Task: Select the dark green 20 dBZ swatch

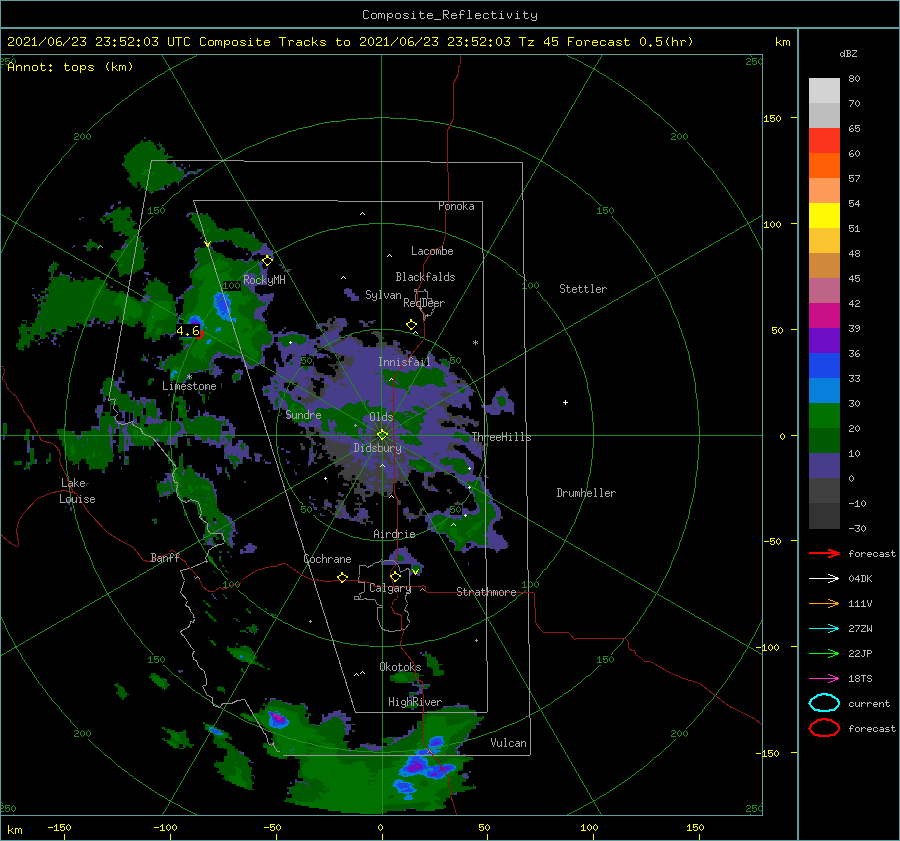Action: pos(824,440)
